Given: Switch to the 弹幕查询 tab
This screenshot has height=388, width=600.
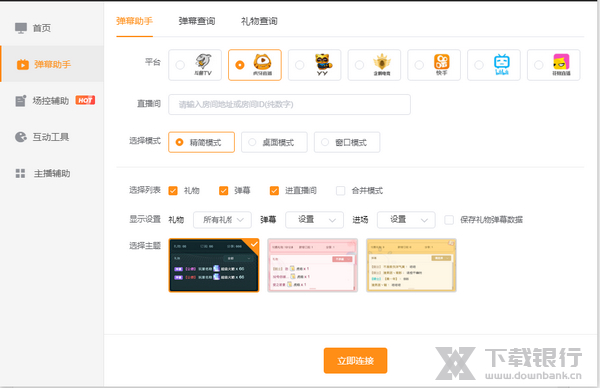Looking at the screenshot, I should click(197, 21).
